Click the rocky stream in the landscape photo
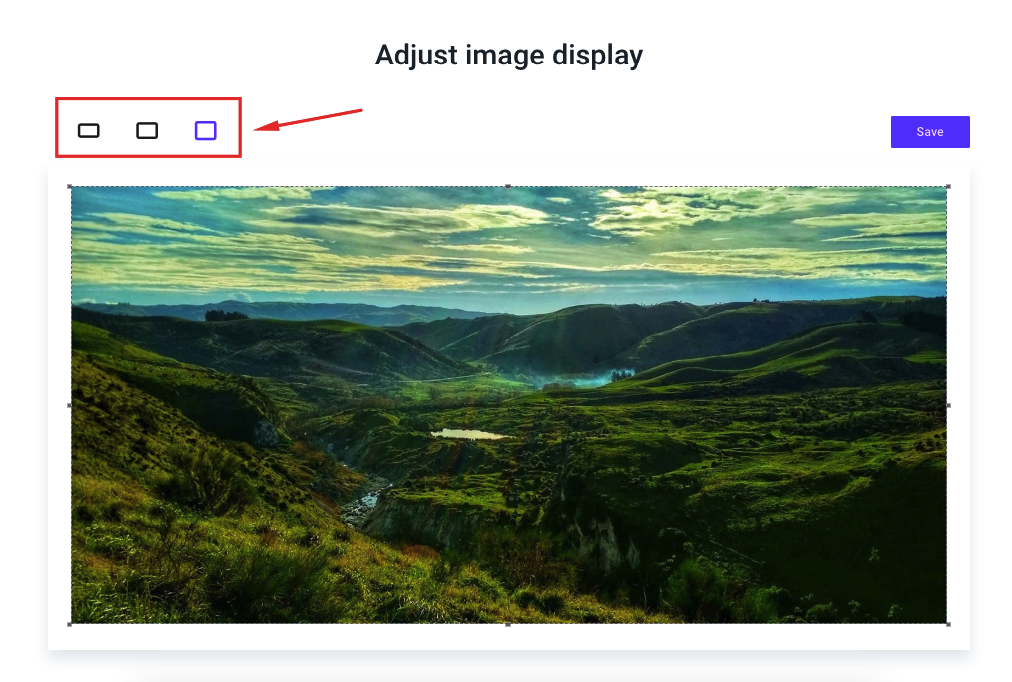Screen dimensions: 1012x682 (365, 500)
